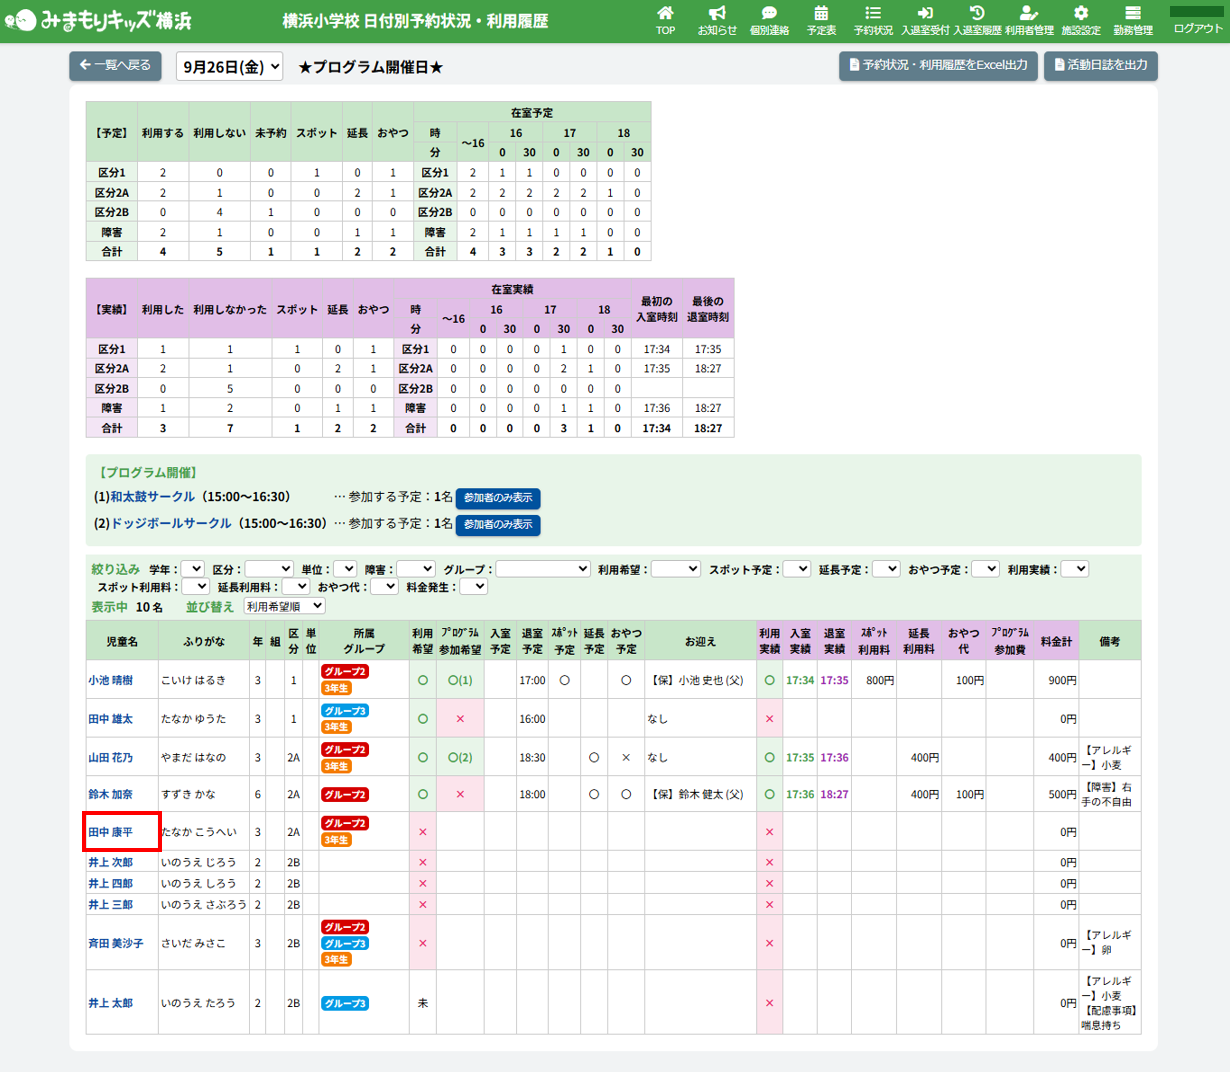The height and width of the screenshot is (1072, 1230).
Task: Click the お知らせ megaphone icon
Action: (x=717, y=14)
